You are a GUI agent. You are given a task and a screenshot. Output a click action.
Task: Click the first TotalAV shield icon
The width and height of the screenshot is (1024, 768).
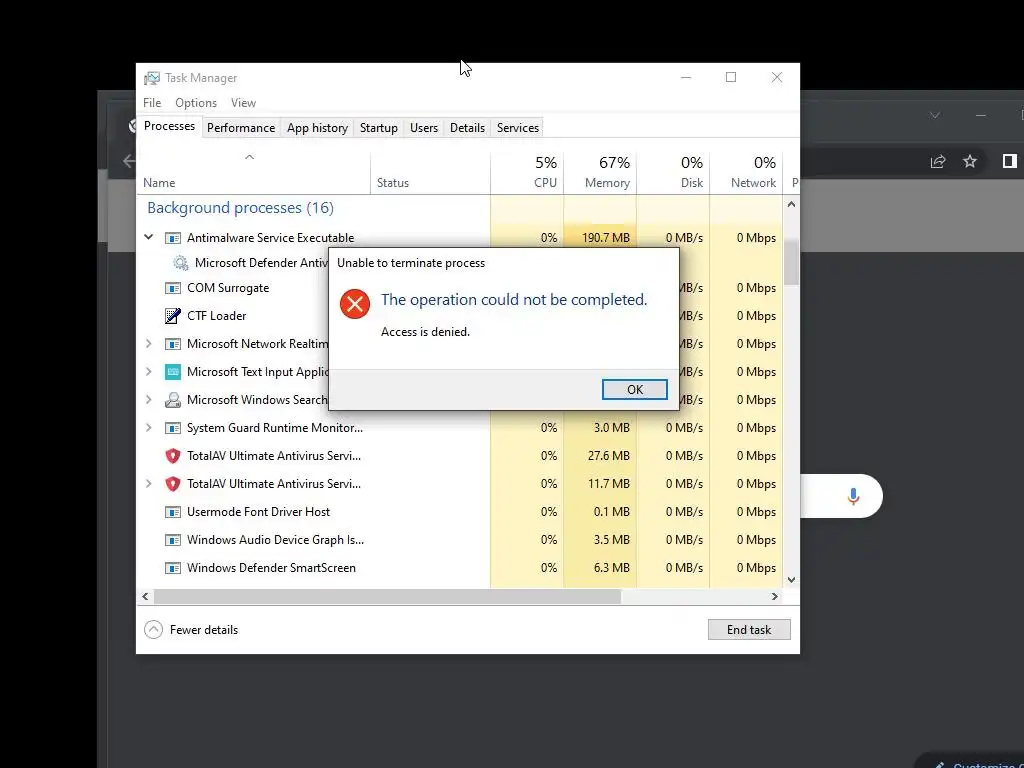172,456
